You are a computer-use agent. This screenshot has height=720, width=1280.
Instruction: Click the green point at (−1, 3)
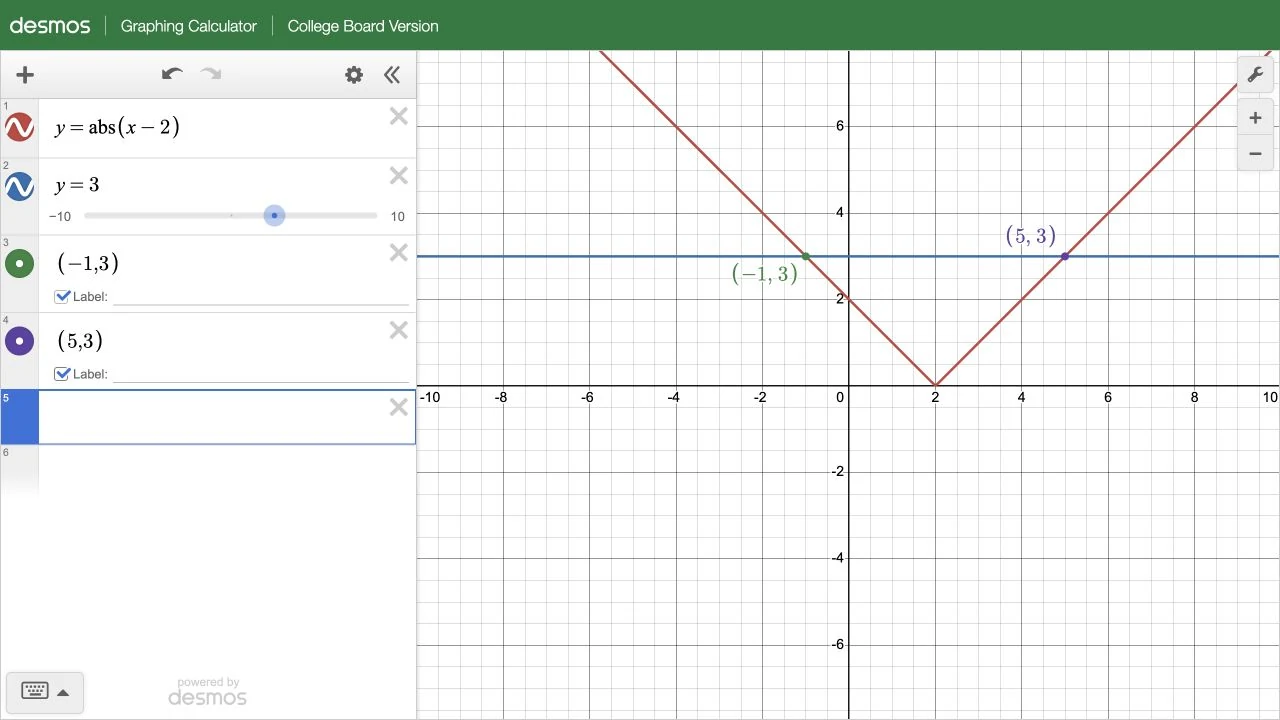coord(806,257)
